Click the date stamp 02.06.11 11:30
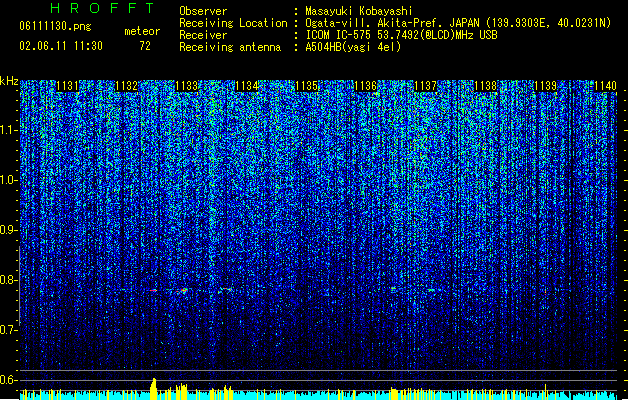 click(x=61, y=46)
